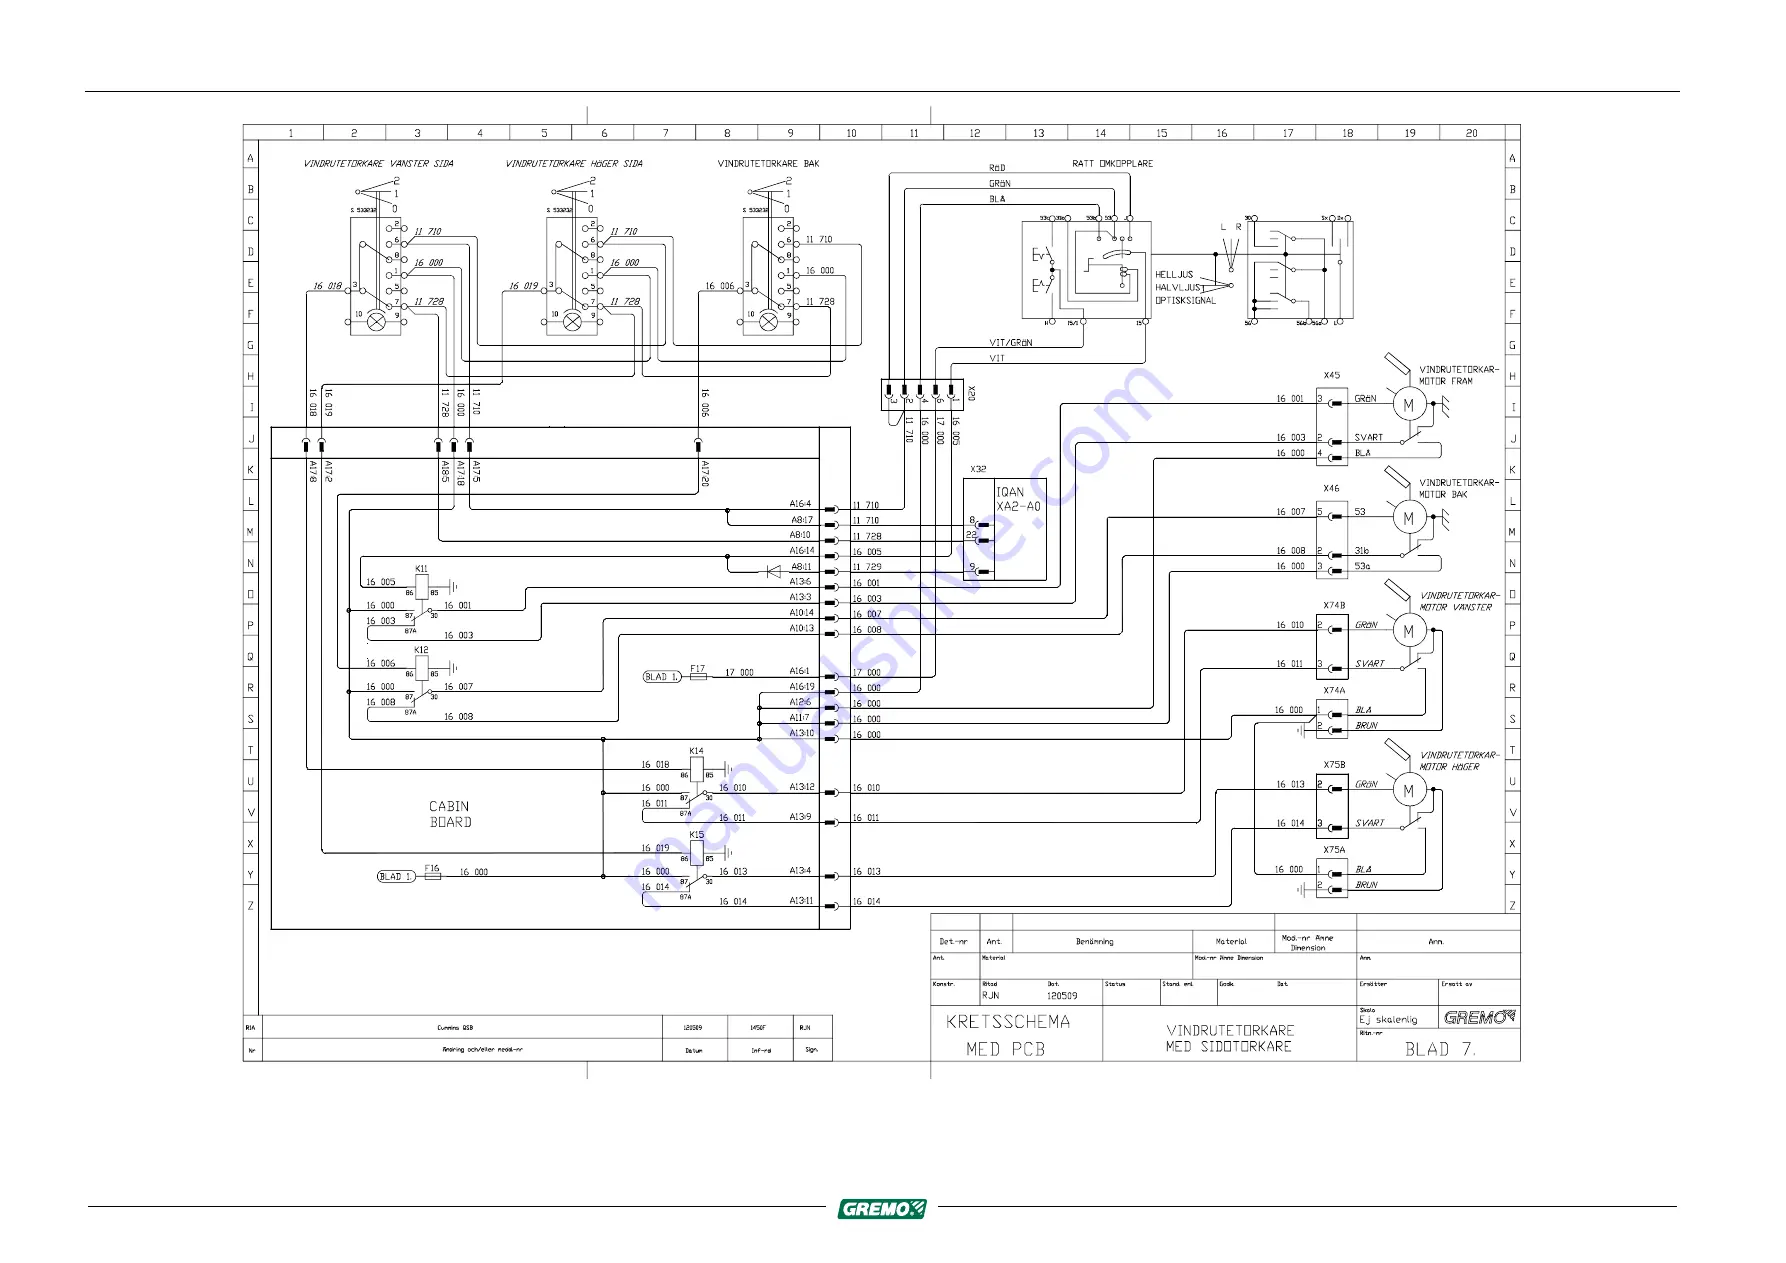Select the K14 relay coil symbol

tap(697, 769)
